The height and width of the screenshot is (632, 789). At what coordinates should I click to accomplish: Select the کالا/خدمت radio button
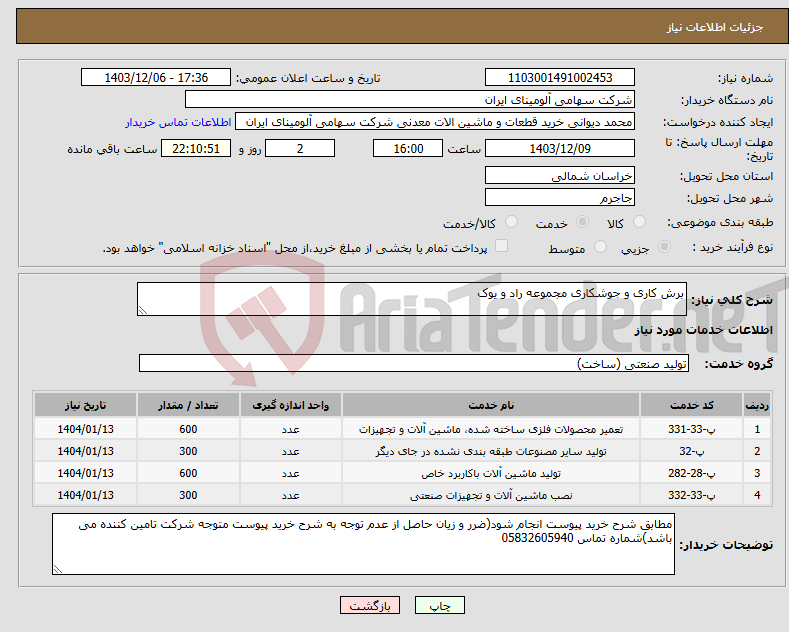[511, 222]
